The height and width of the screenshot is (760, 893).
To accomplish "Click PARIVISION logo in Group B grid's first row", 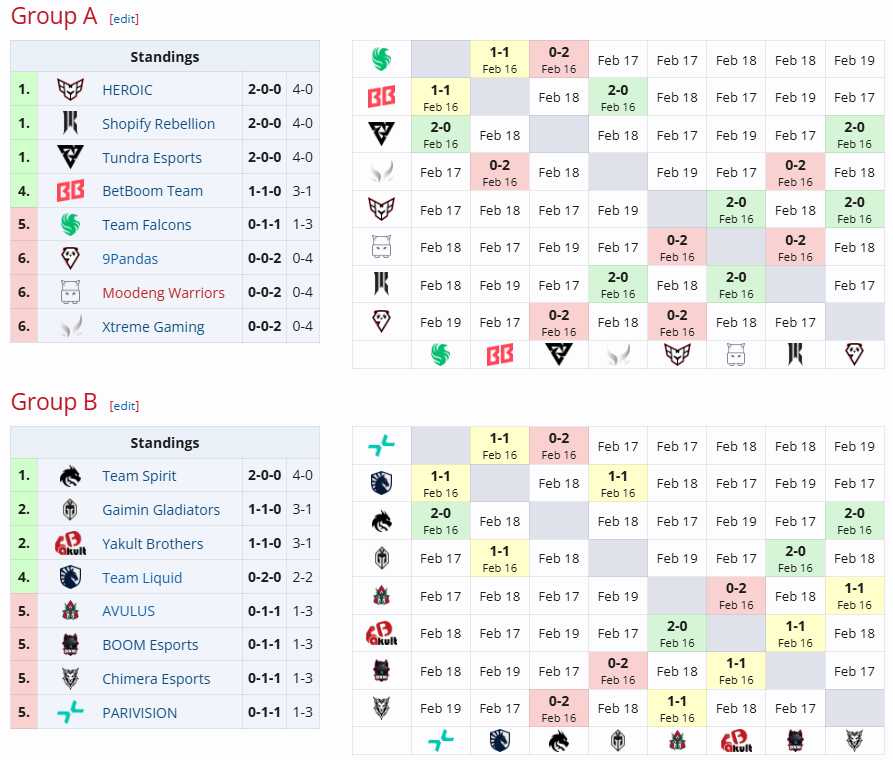I will (x=382, y=446).
